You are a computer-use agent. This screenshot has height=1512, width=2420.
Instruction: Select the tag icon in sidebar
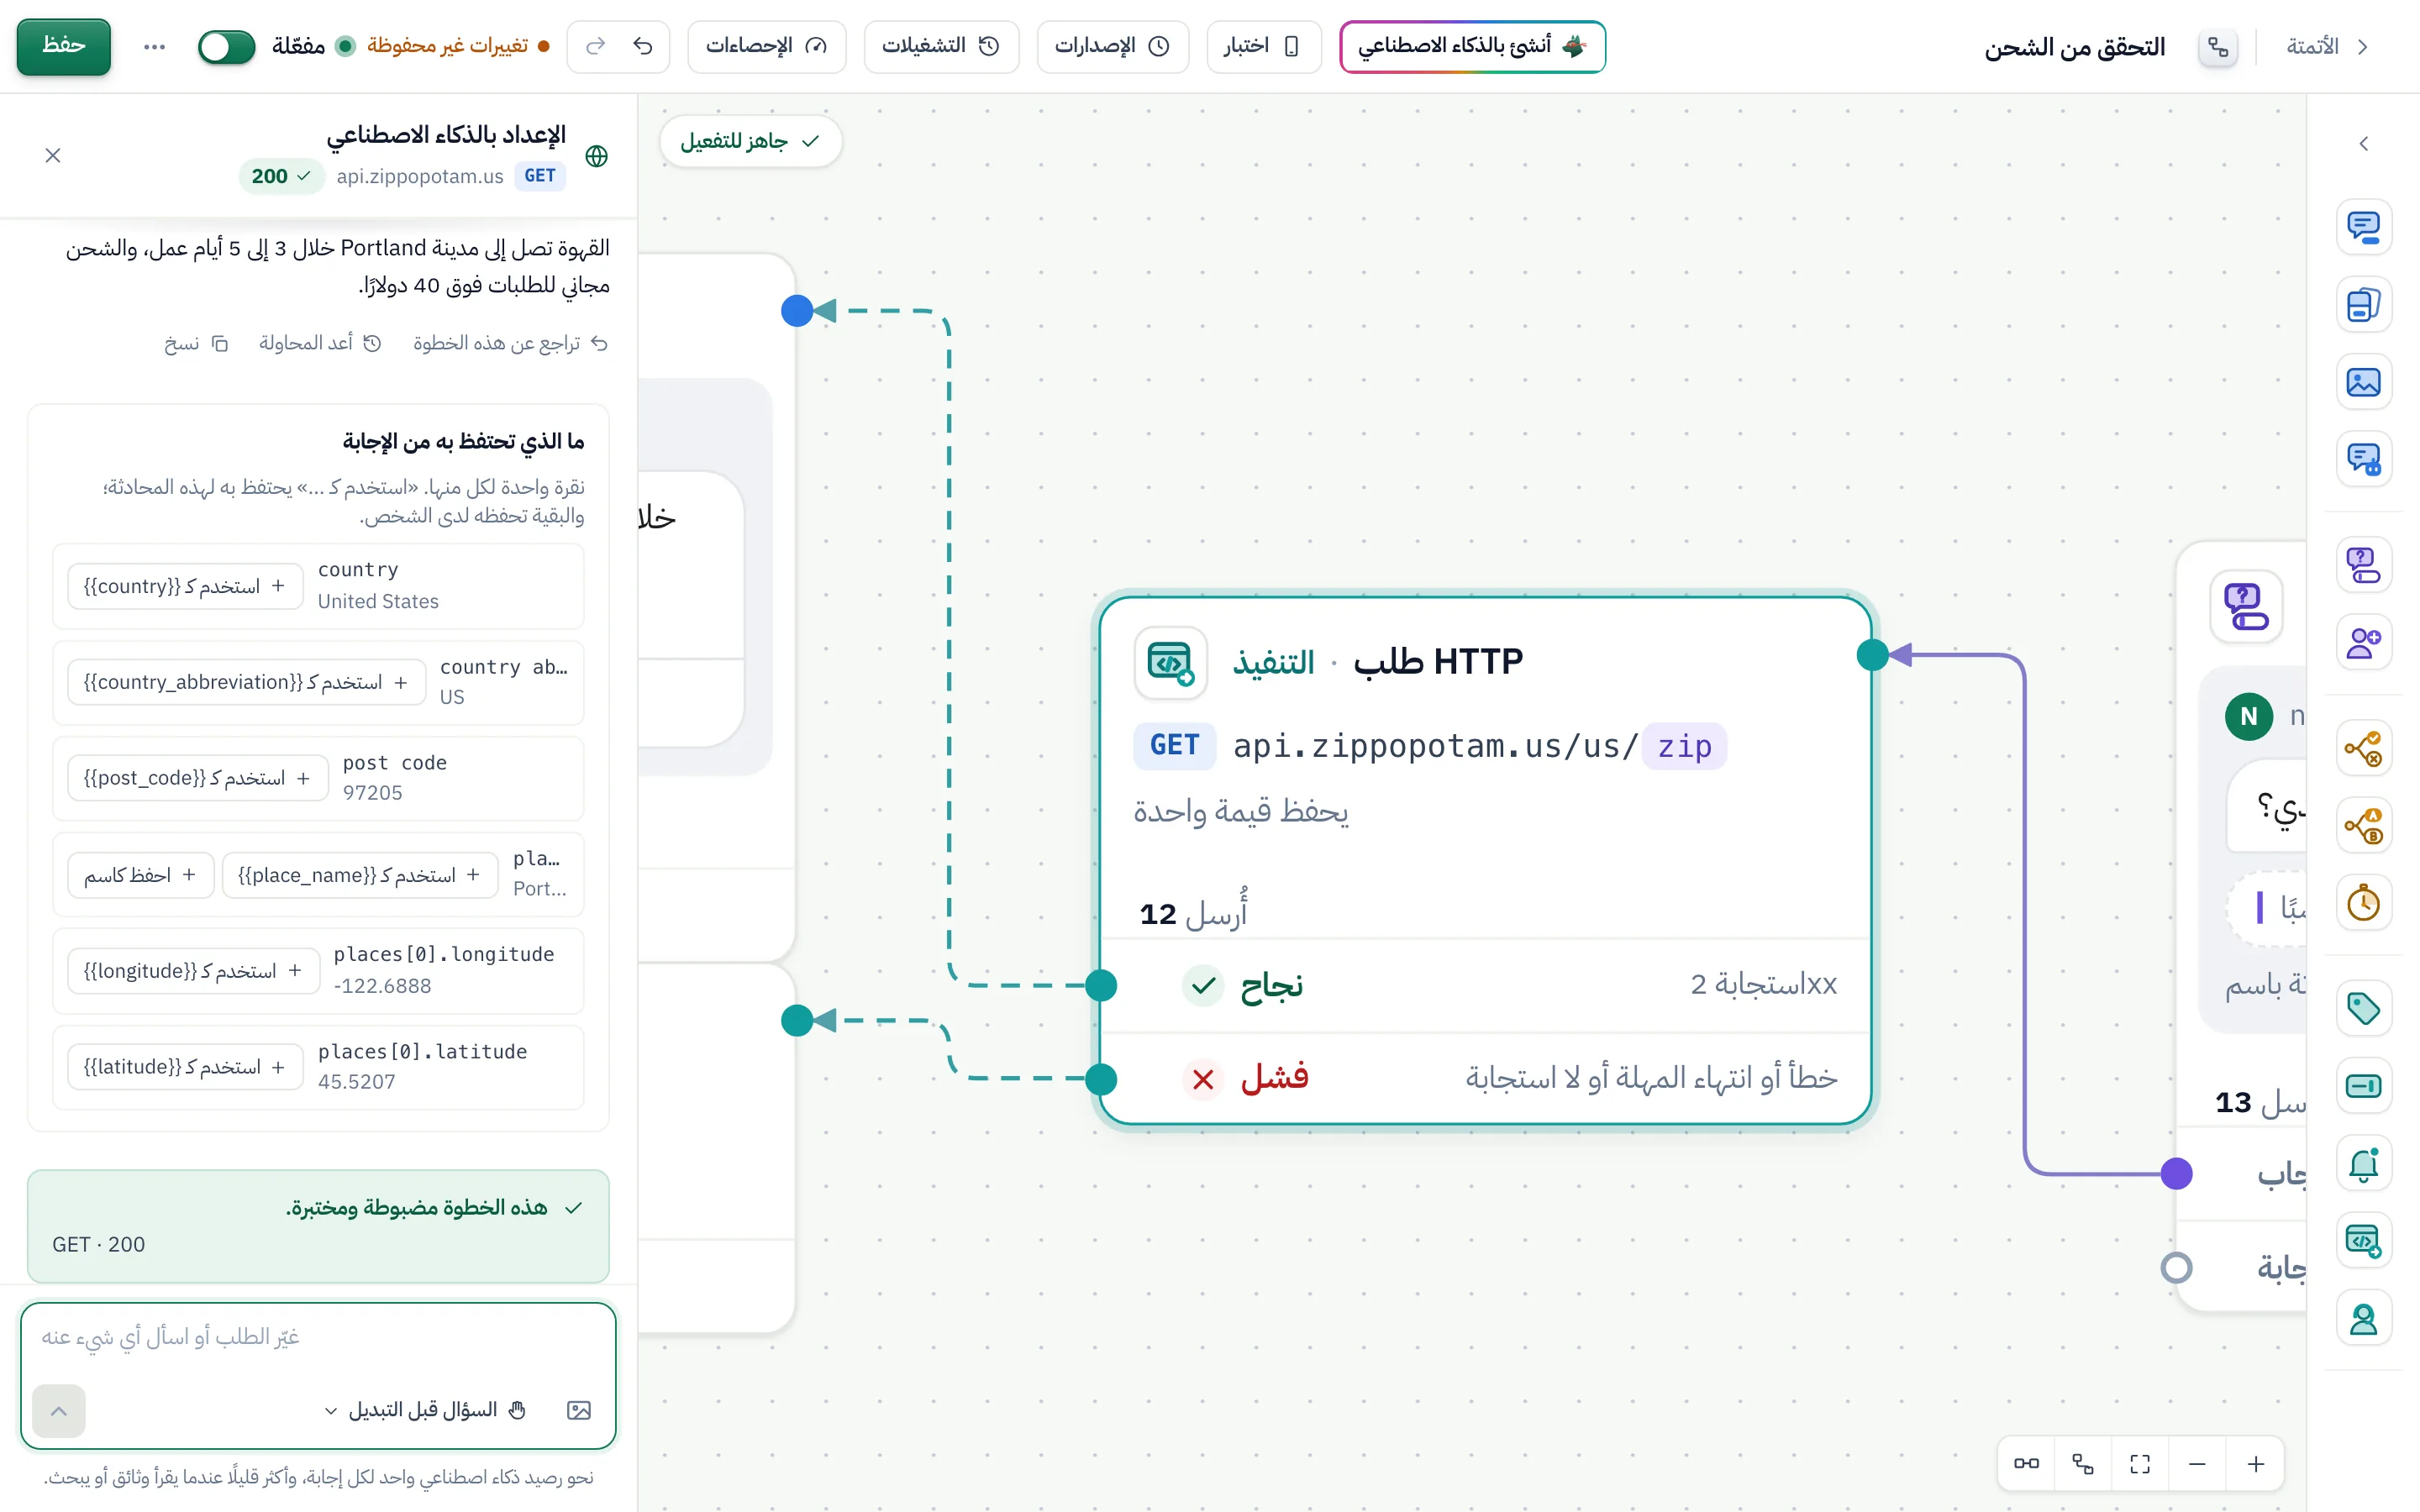(2364, 1008)
